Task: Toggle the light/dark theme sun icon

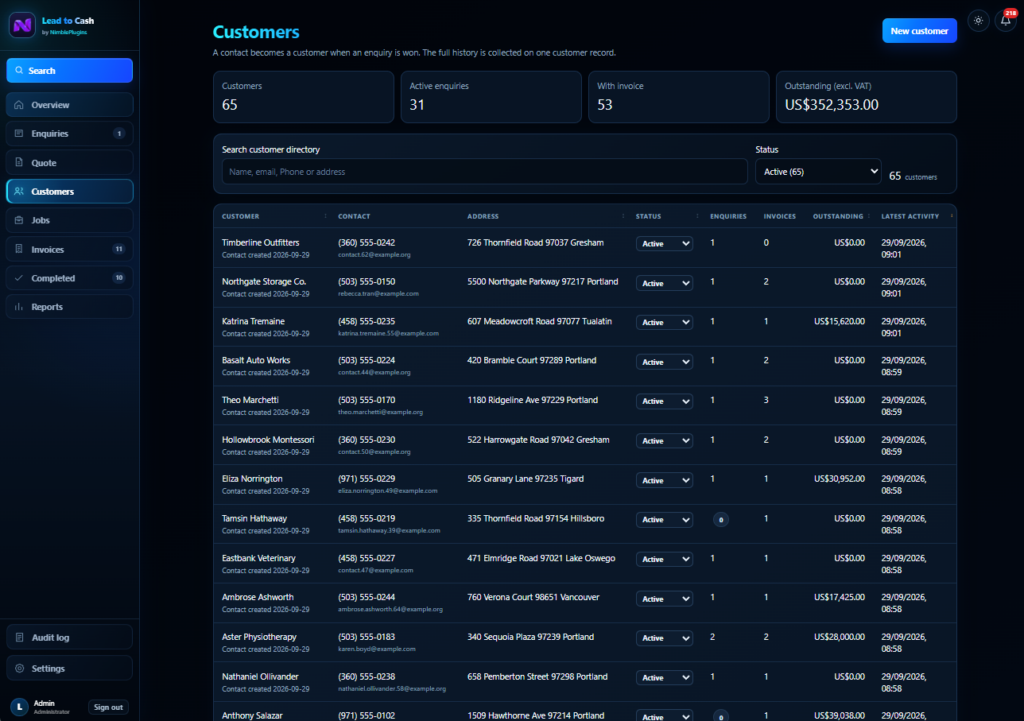Action: point(978,21)
